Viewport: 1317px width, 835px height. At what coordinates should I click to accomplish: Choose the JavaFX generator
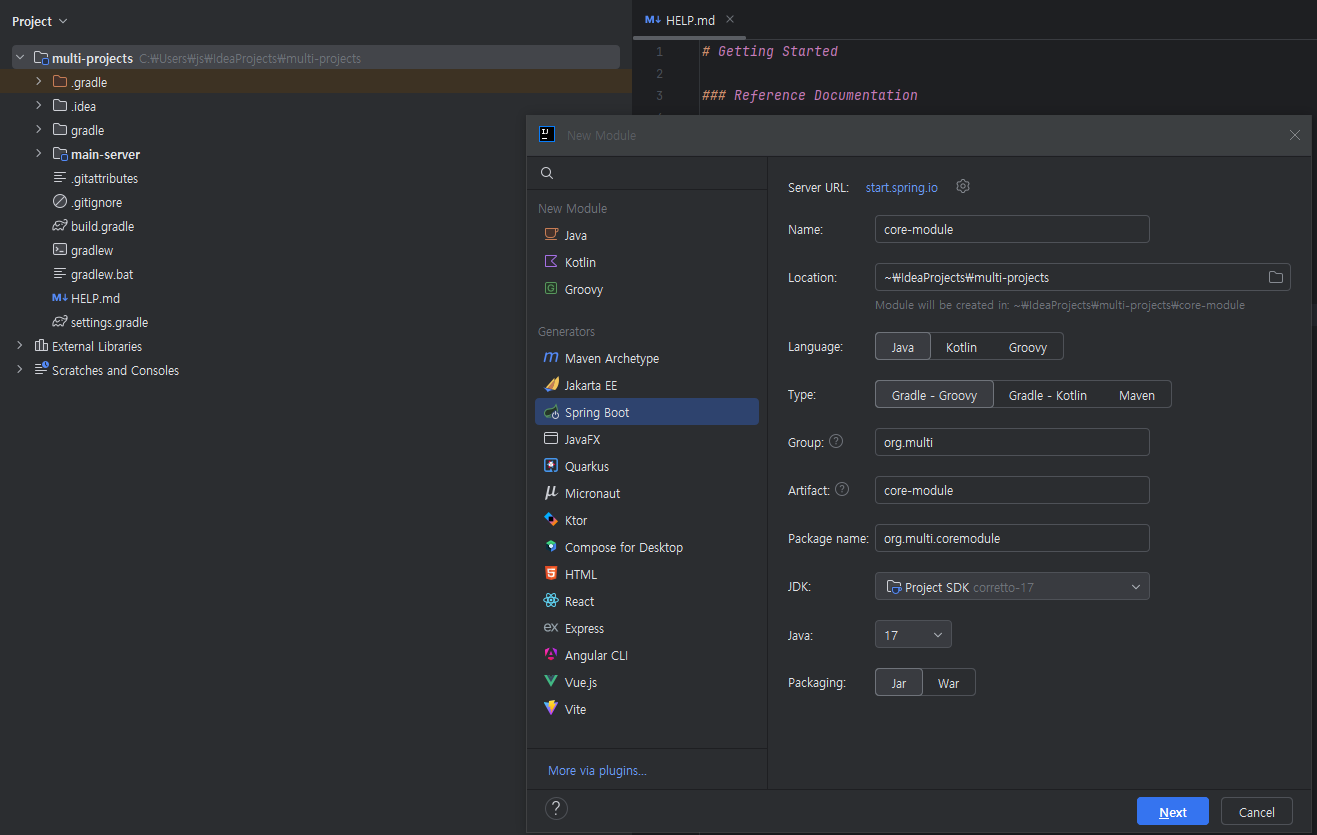click(x=647, y=439)
